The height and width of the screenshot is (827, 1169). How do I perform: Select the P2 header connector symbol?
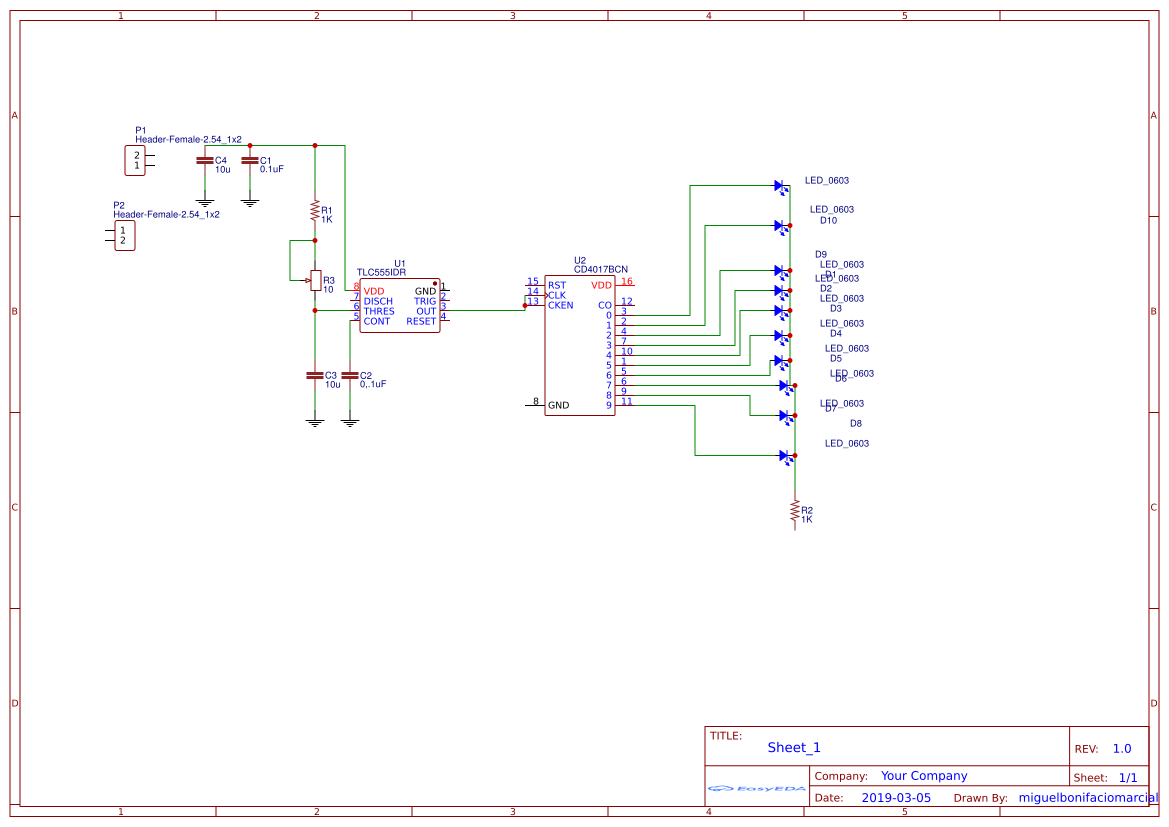(x=124, y=236)
